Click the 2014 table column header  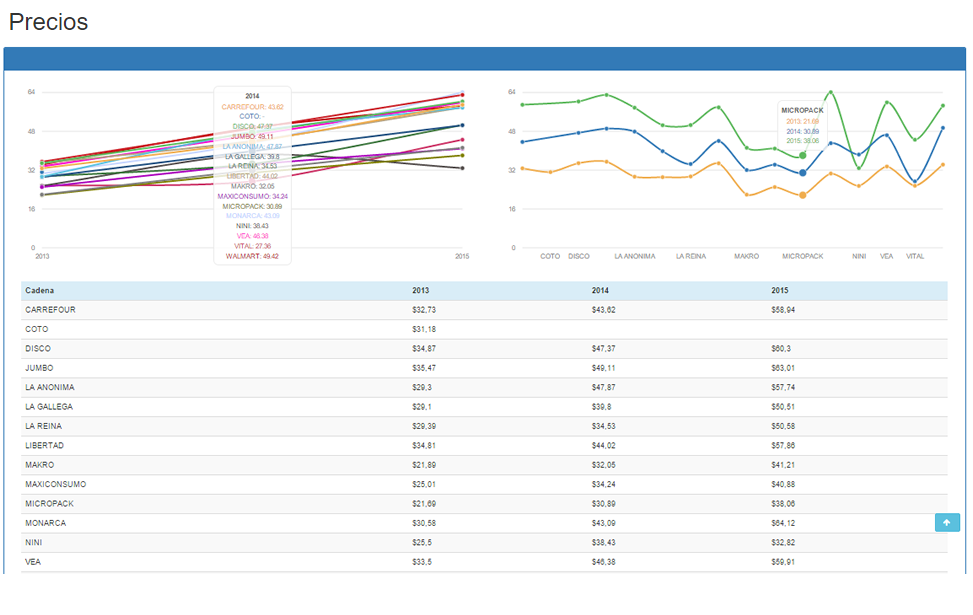pyautogui.click(x=600, y=290)
